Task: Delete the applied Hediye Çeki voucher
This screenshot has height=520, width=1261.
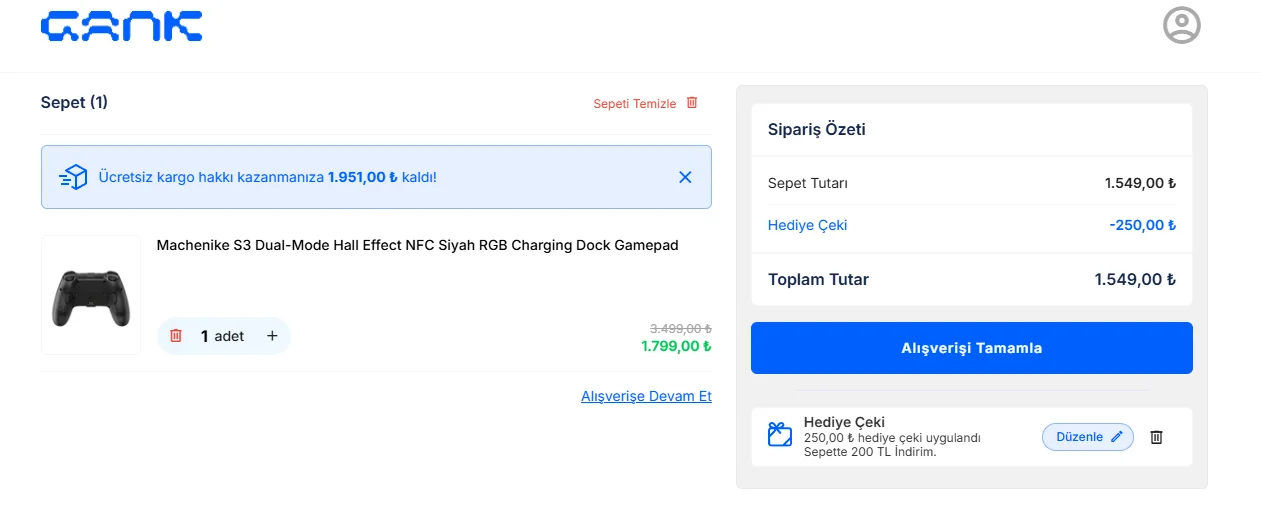Action: pyautogui.click(x=1156, y=437)
